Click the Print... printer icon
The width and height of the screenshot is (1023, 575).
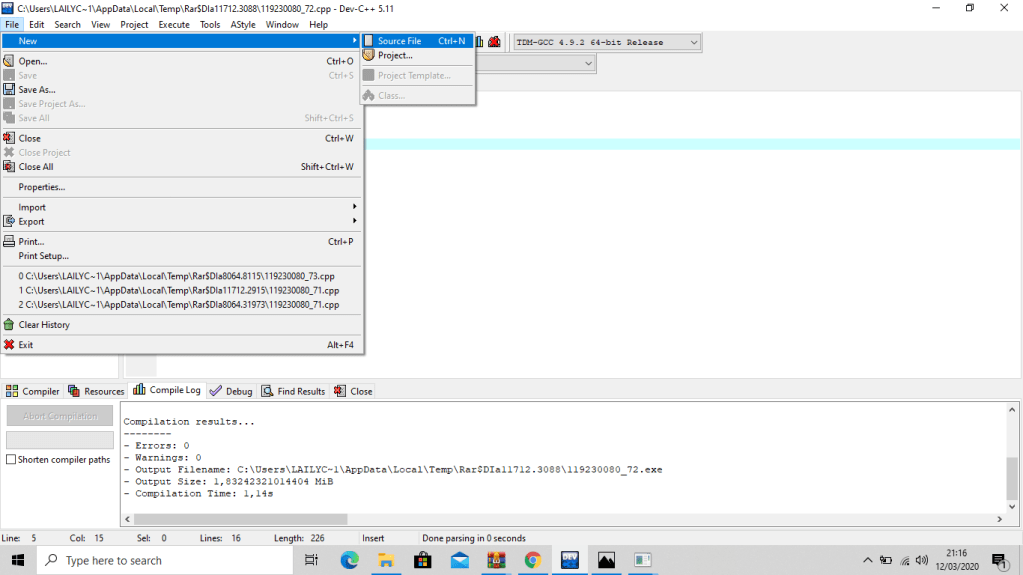tap(9, 242)
